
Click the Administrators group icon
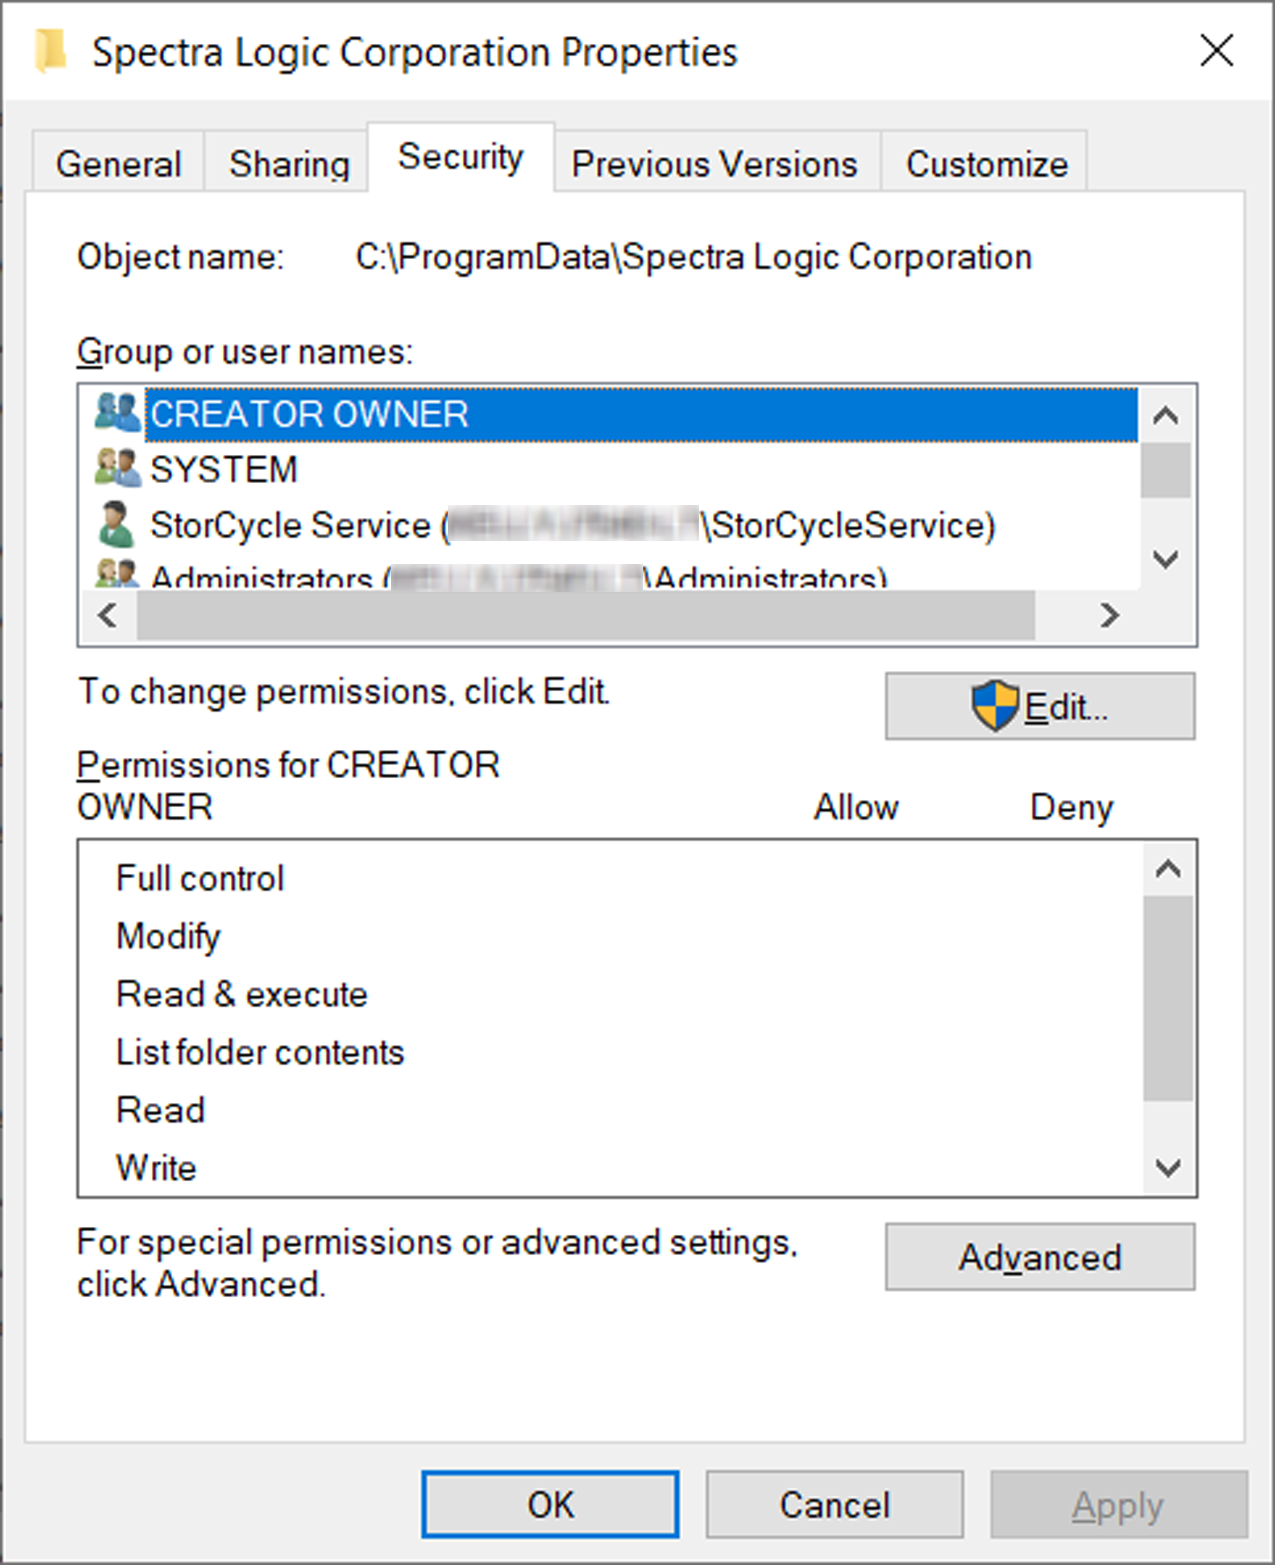click(117, 575)
